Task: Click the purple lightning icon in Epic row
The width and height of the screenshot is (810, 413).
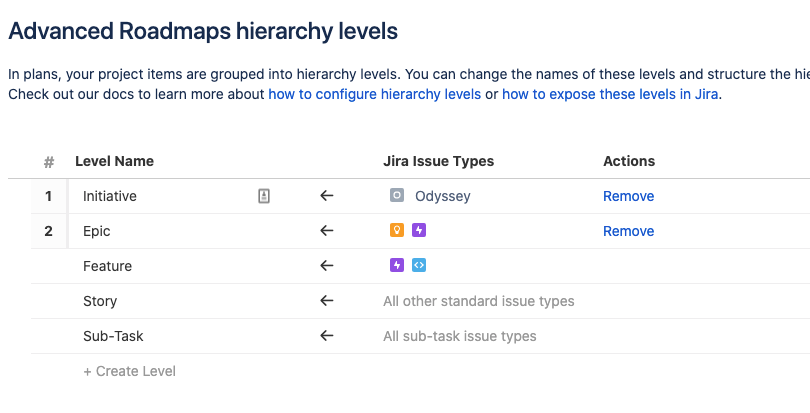Action: (x=419, y=231)
